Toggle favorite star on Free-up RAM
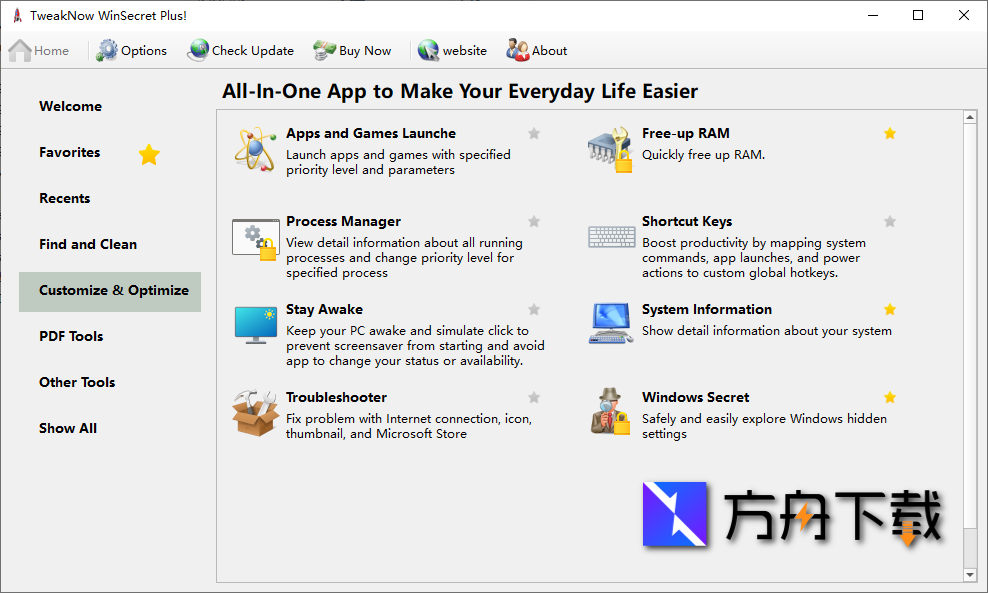The height and width of the screenshot is (593, 988). tap(890, 133)
